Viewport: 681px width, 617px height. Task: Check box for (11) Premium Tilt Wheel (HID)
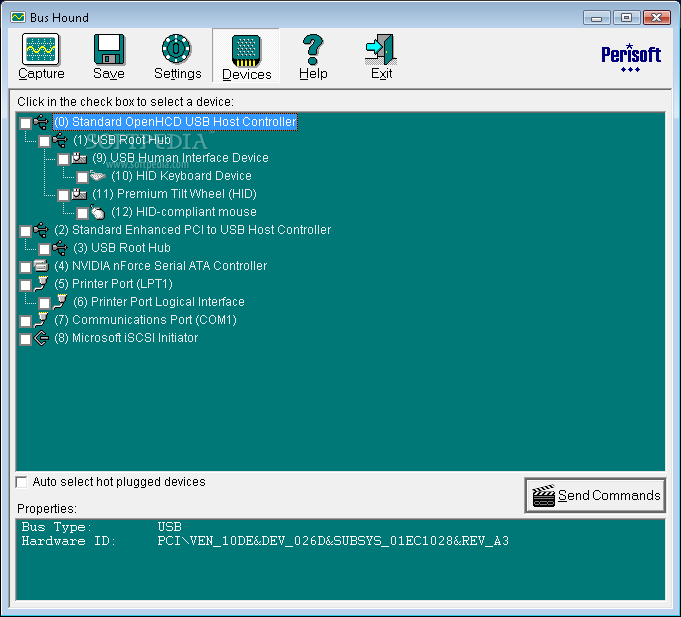point(63,195)
